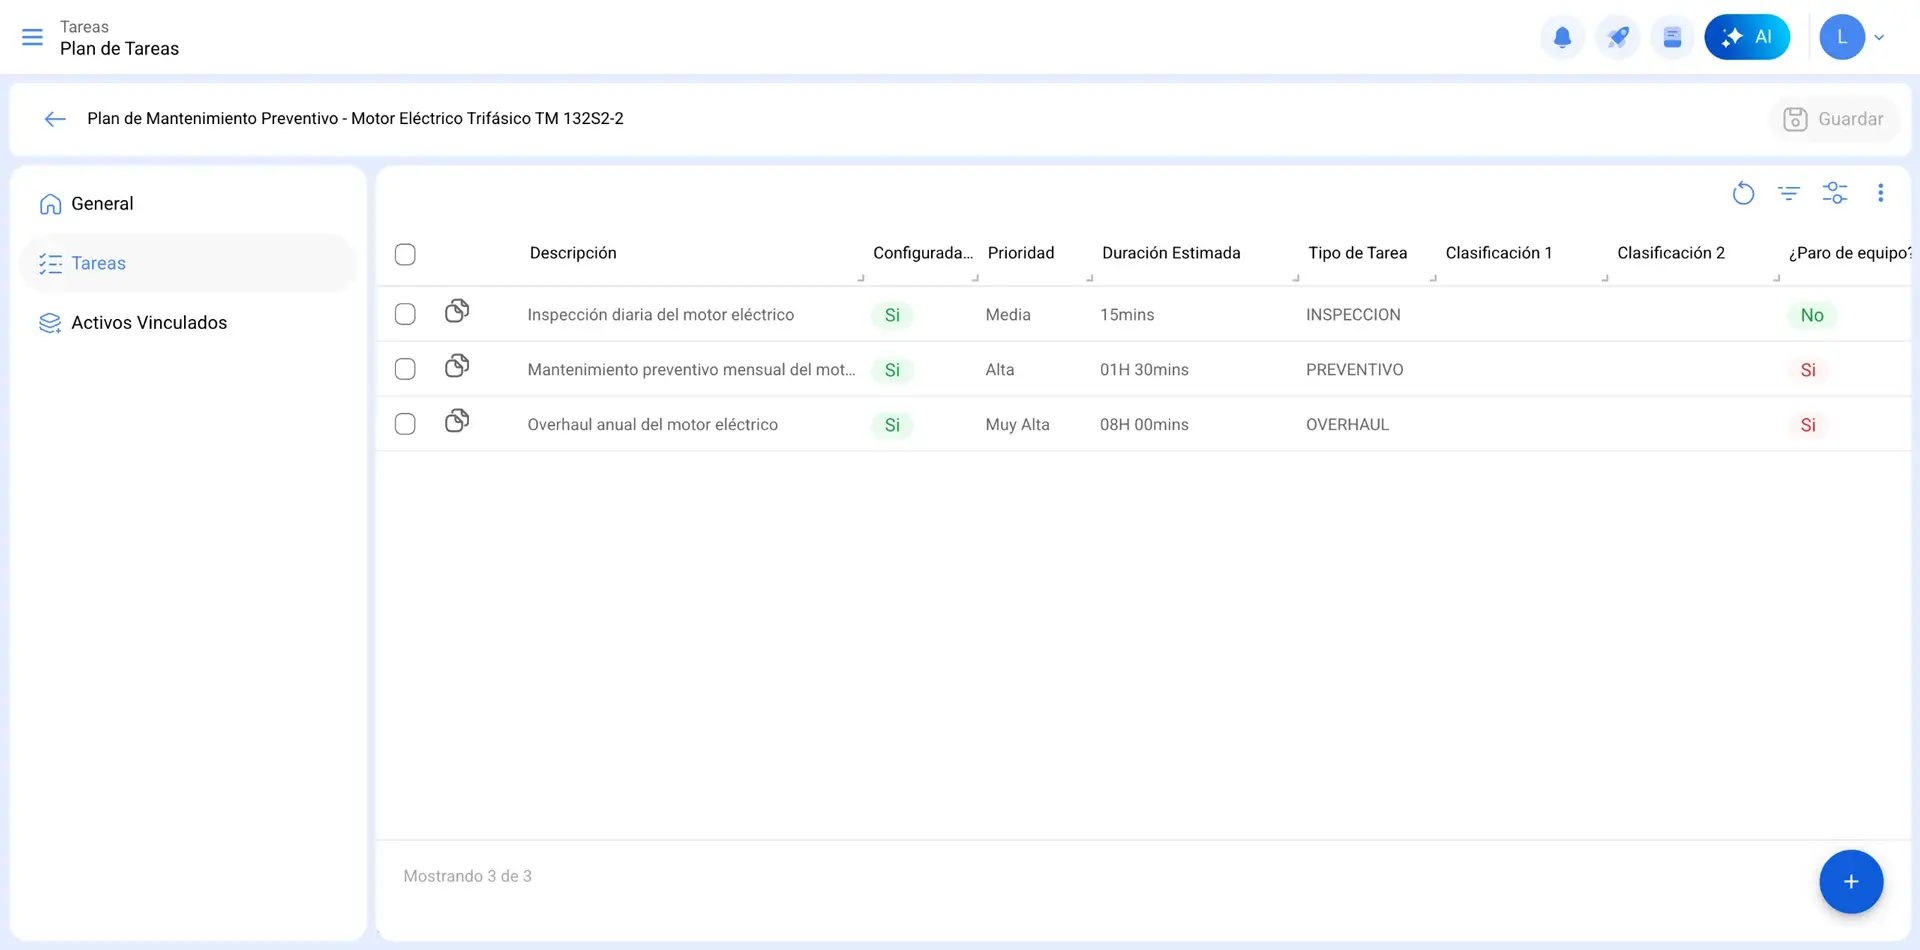Toggle the select-all checkbox in header
The width and height of the screenshot is (1920, 950).
point(405,254)
